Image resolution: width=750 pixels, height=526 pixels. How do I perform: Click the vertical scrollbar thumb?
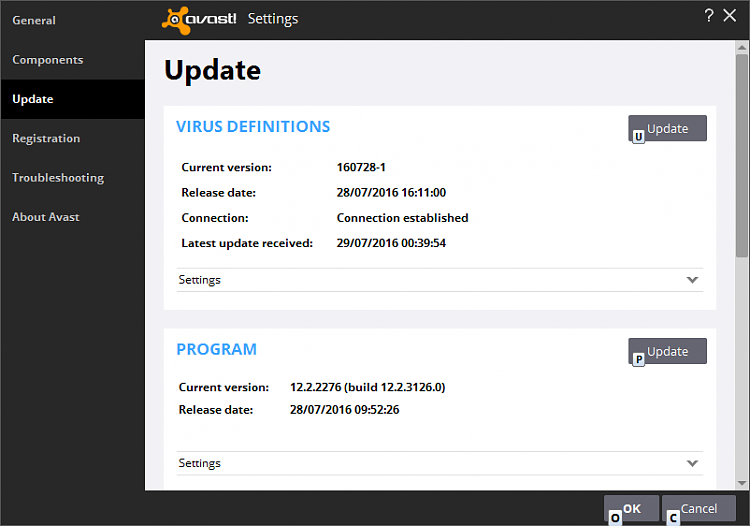tap(742, 156)
